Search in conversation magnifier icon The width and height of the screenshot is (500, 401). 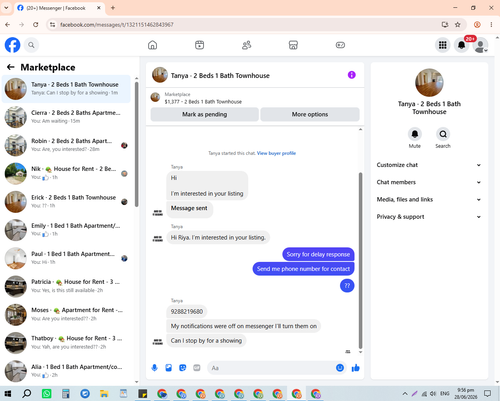coord(443,134)
